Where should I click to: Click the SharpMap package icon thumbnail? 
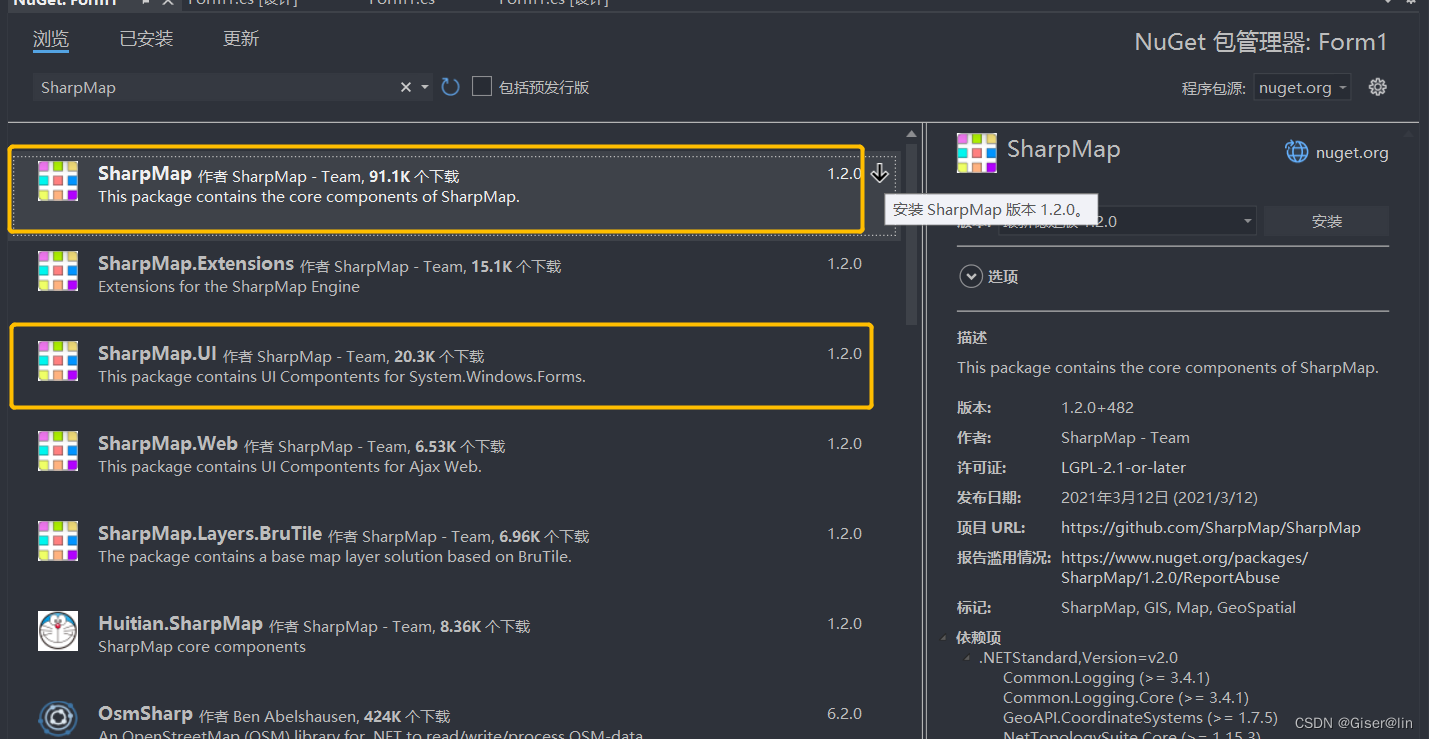57,181
